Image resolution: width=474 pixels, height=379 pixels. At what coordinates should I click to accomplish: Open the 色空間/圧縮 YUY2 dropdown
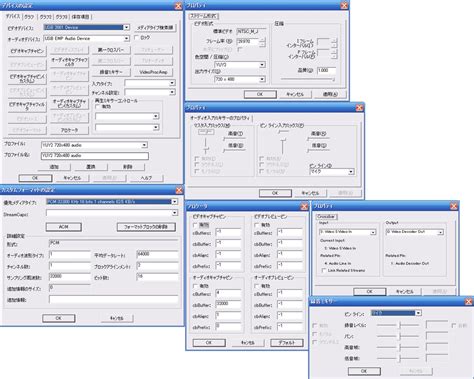[x=262, y=65]
